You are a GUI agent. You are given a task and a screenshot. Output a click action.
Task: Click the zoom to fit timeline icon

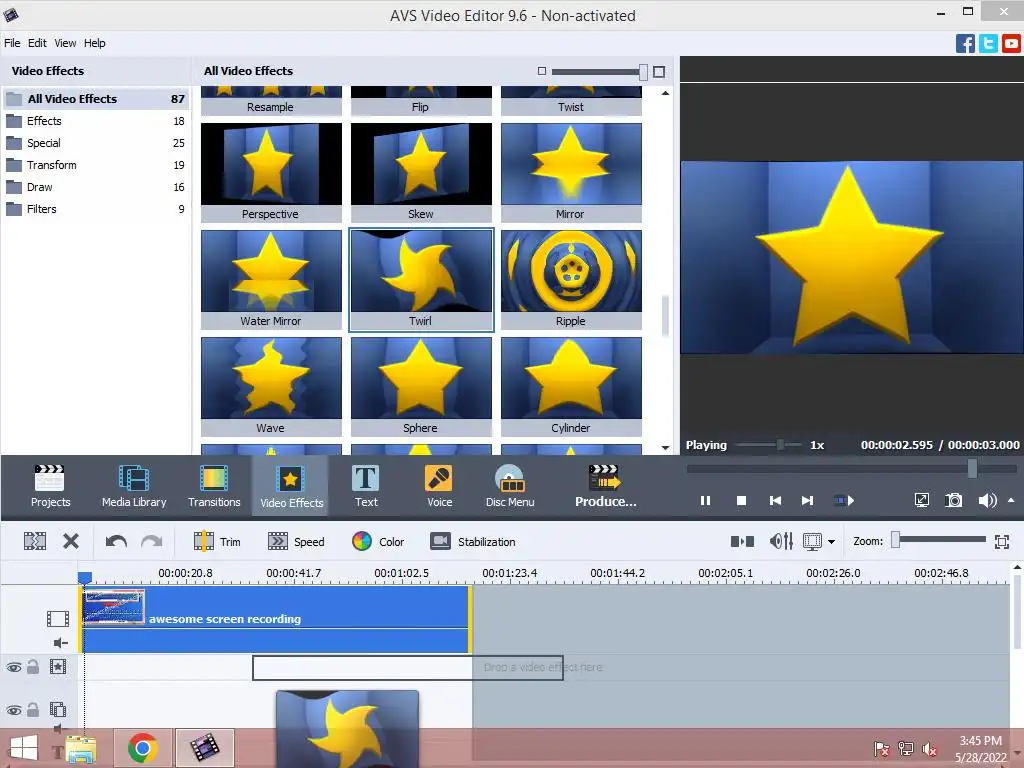tap(1002, 541)
